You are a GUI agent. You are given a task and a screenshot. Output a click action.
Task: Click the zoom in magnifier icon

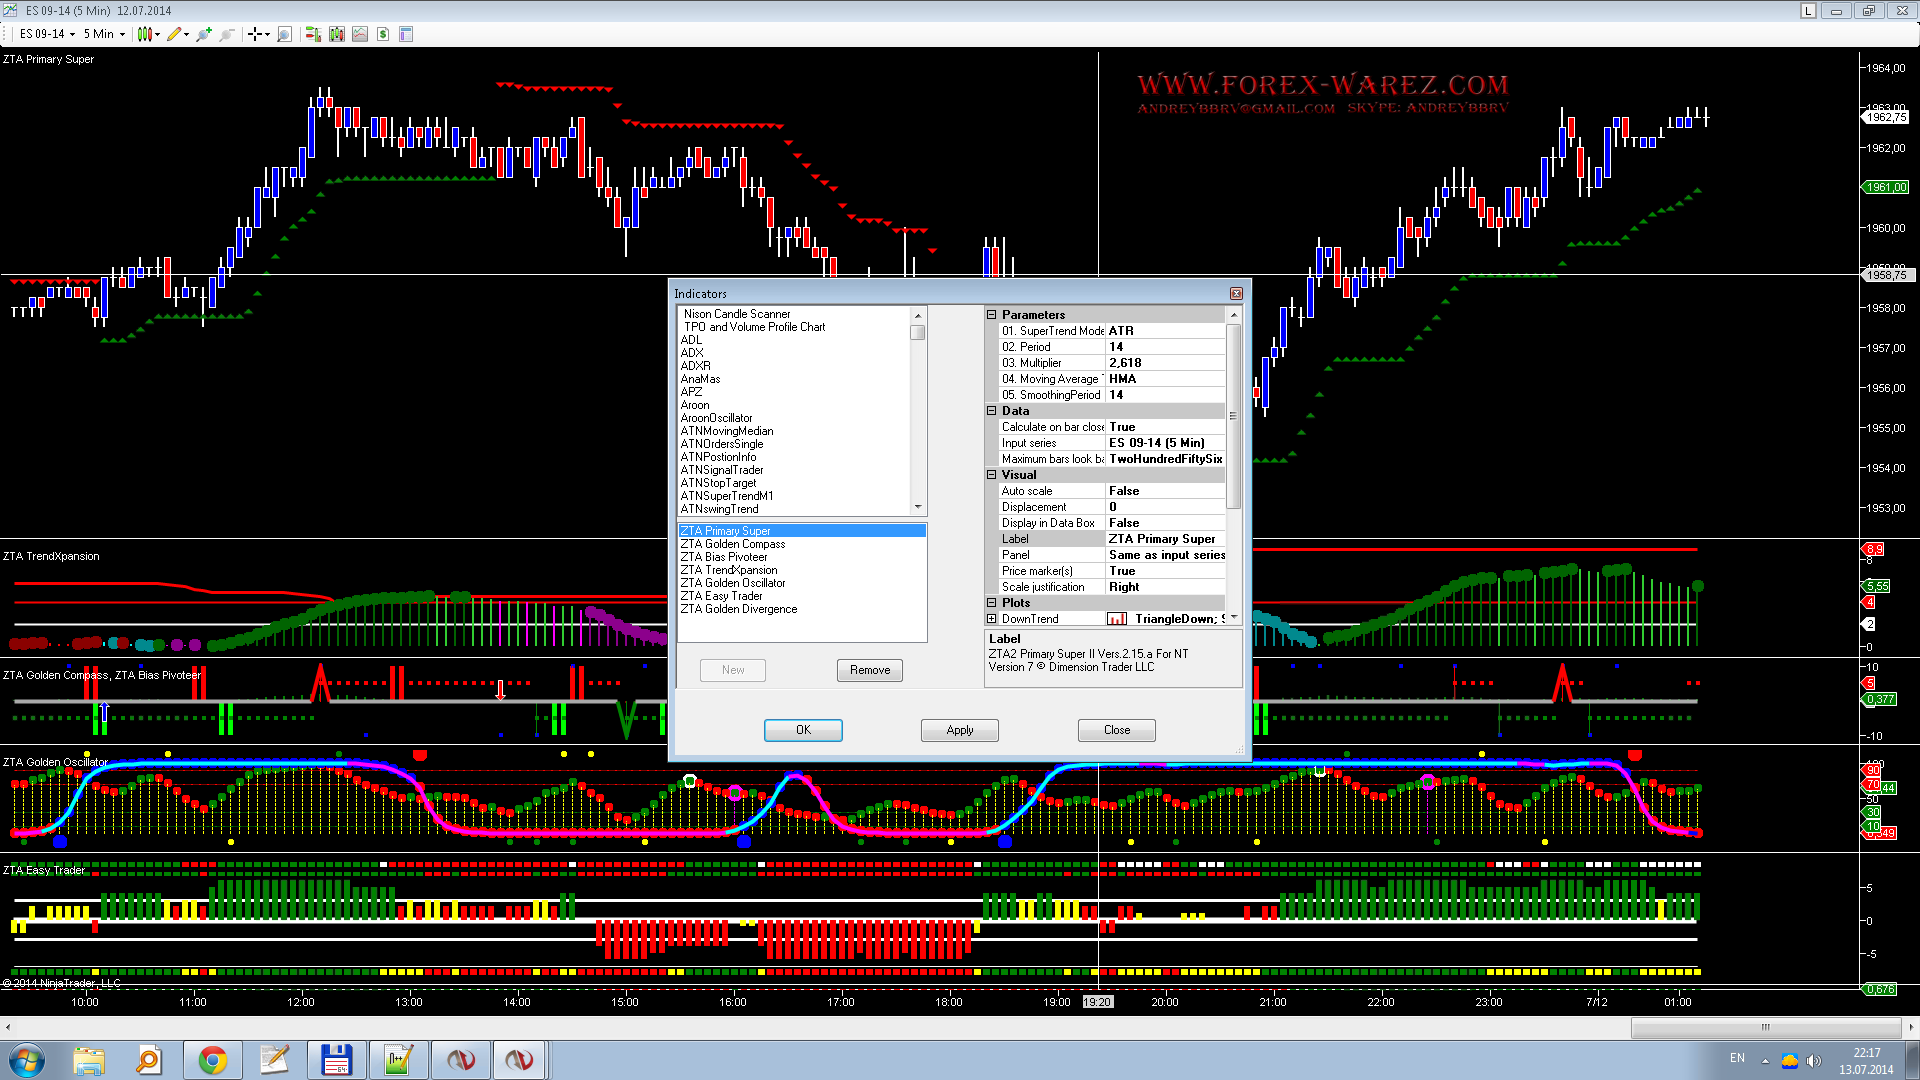click(204, 34)
